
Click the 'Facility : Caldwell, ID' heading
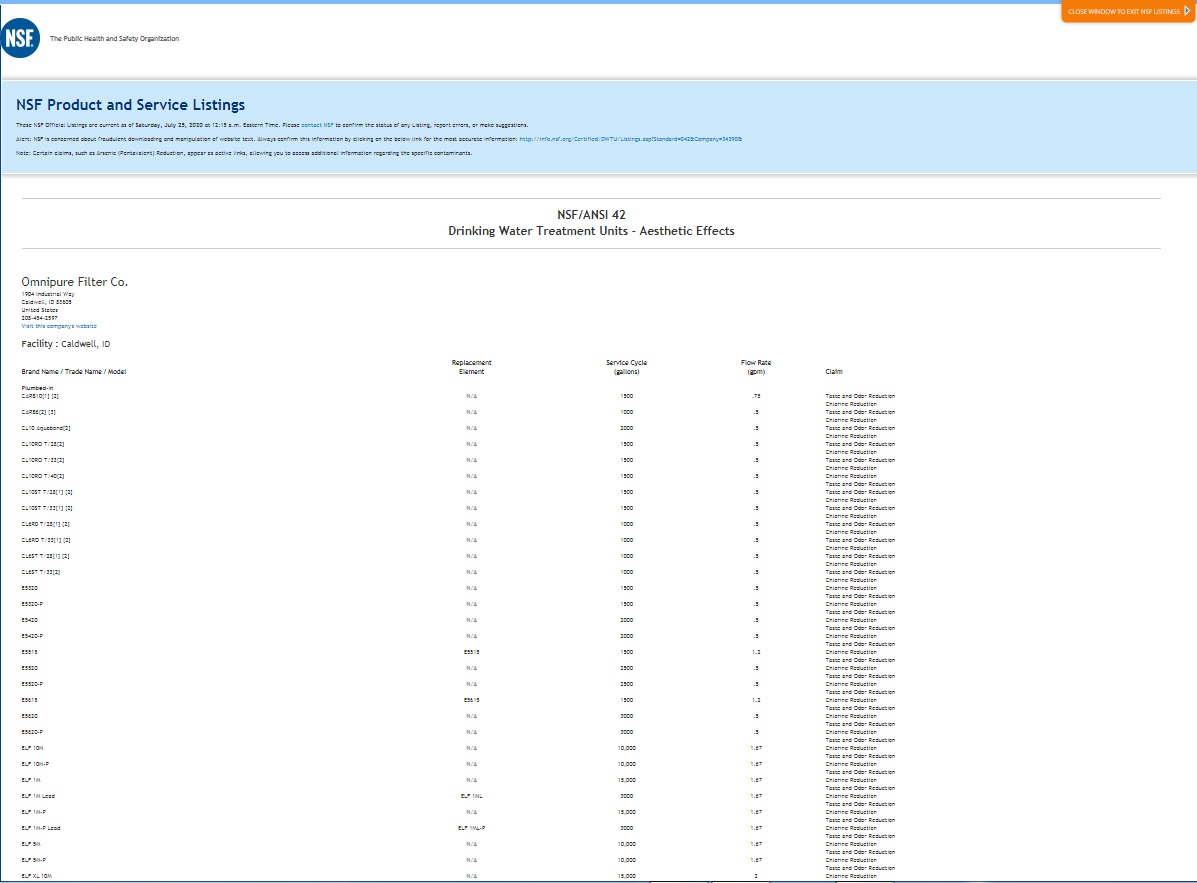tap(65, 344)
